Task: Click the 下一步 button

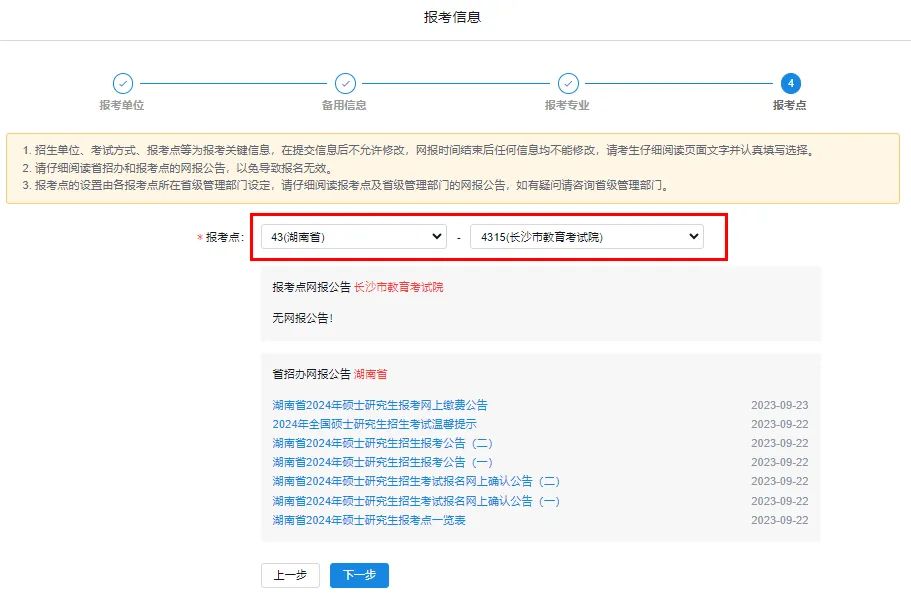Action: [x=359, y=575]
